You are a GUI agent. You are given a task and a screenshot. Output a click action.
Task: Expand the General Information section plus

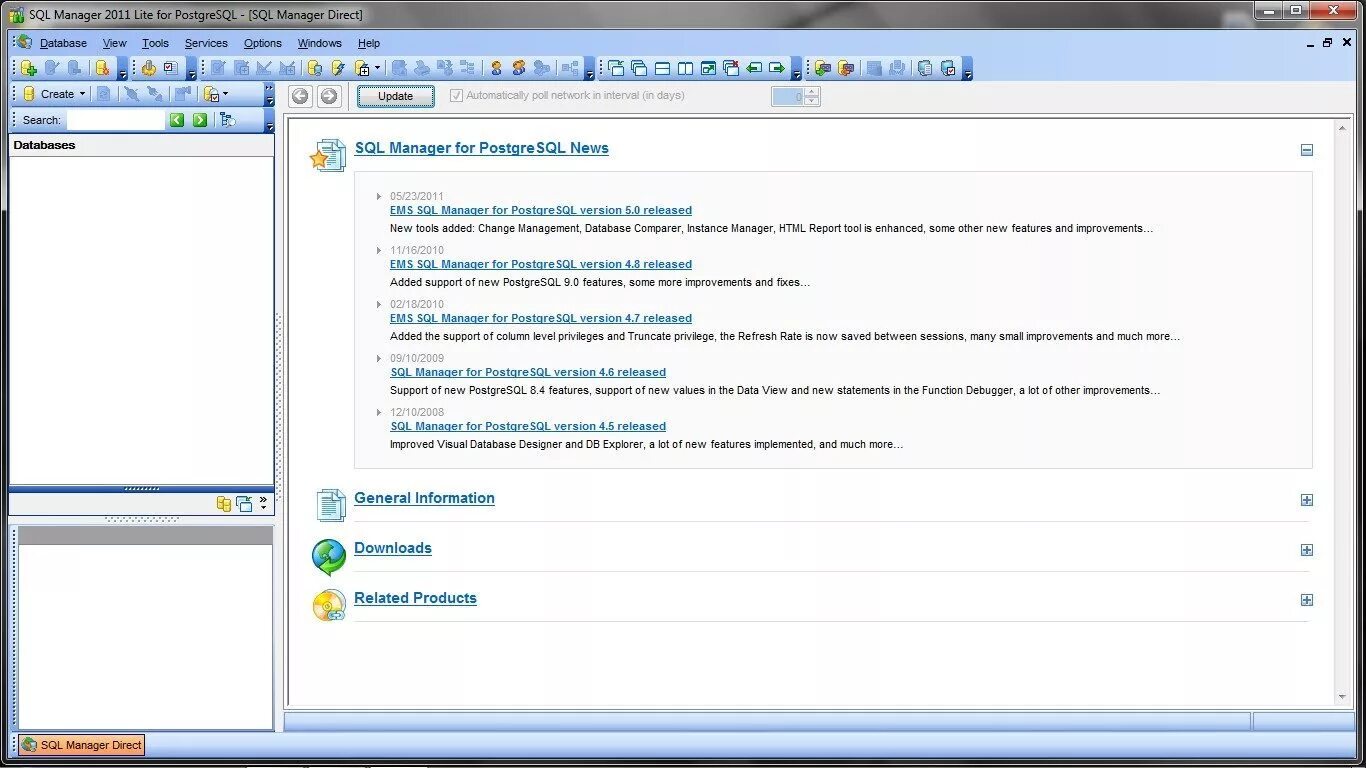1306,500
